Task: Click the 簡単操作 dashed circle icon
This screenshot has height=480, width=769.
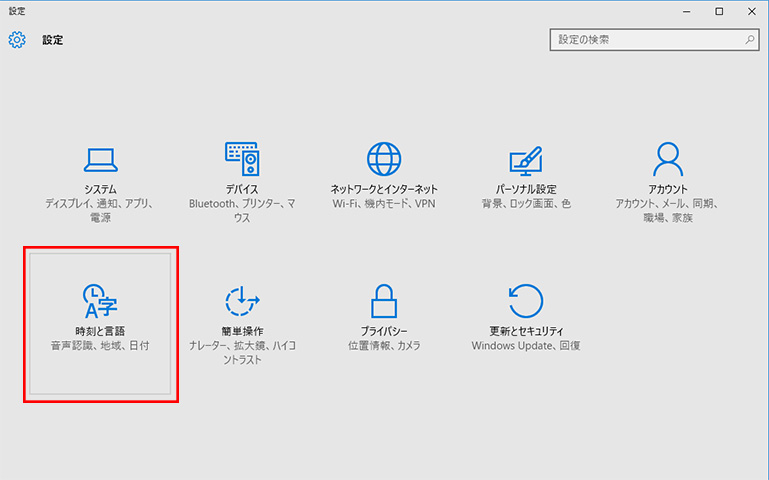Action: [x=242, y=299]
